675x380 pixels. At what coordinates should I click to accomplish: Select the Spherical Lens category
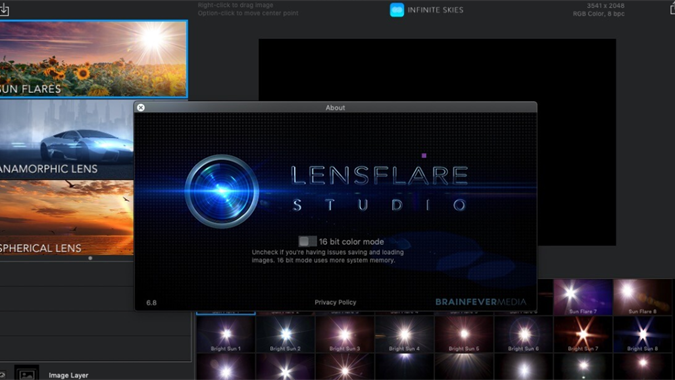(x=67, y=218)
